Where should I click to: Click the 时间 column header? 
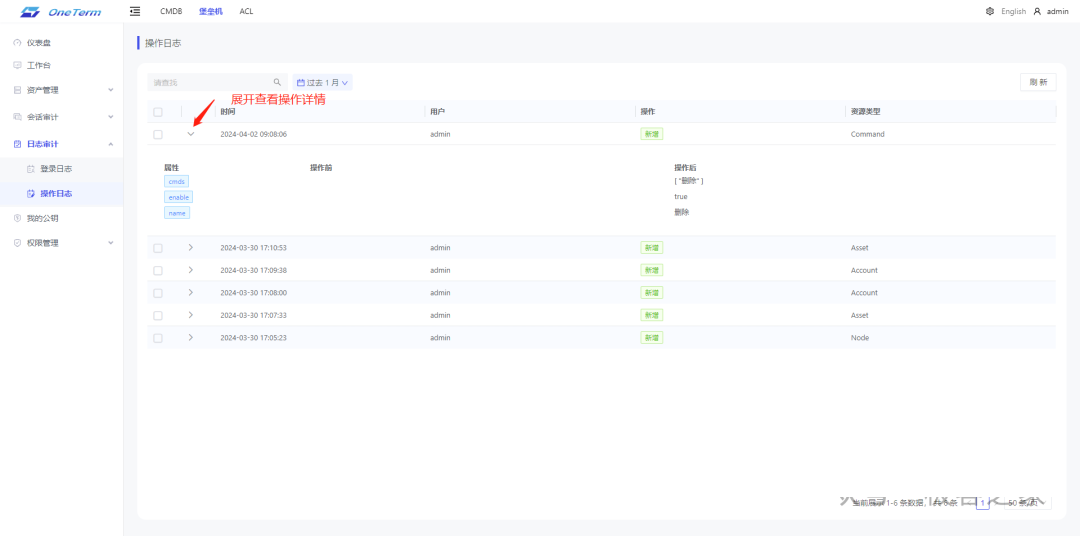(227, 112)
